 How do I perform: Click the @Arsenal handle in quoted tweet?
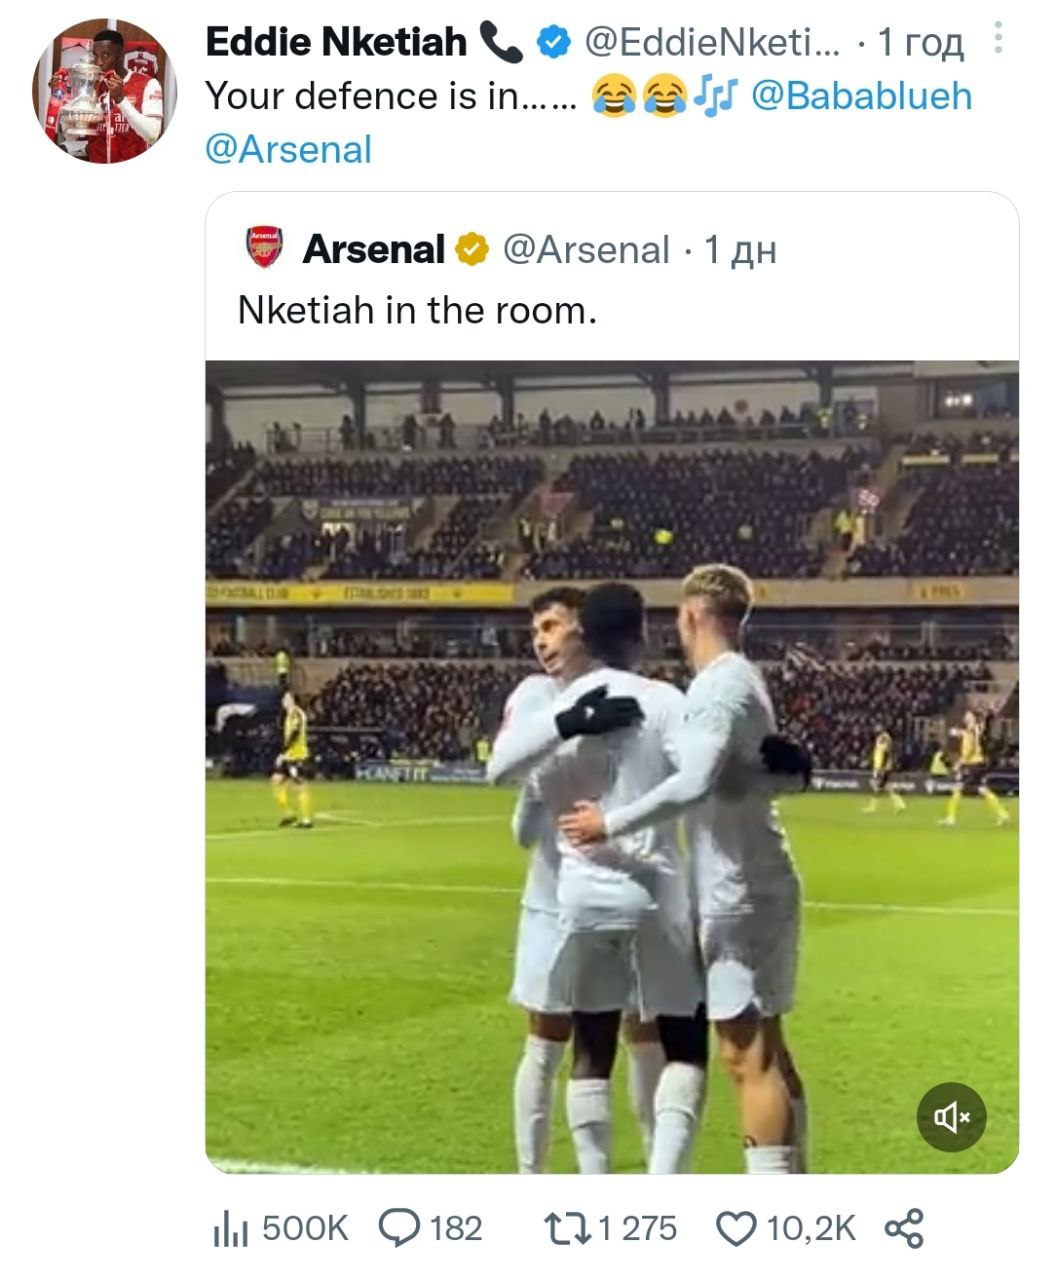585,249
